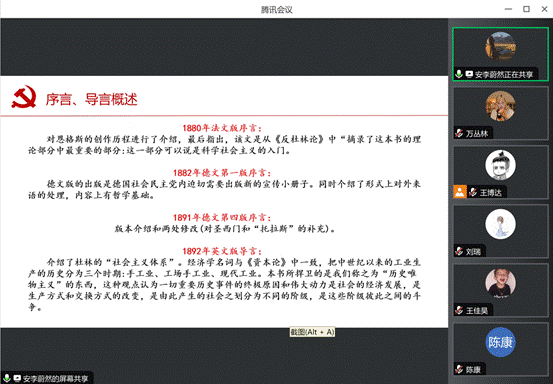Click the participant name 刘瑞
This screenshot has height=384, width=553.
(473, 252)
